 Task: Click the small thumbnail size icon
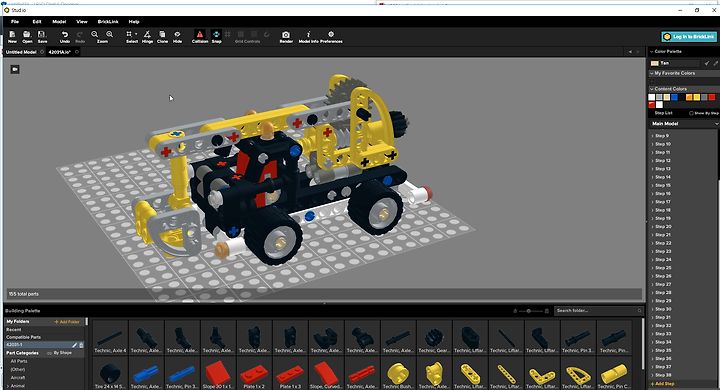[515, 311]
